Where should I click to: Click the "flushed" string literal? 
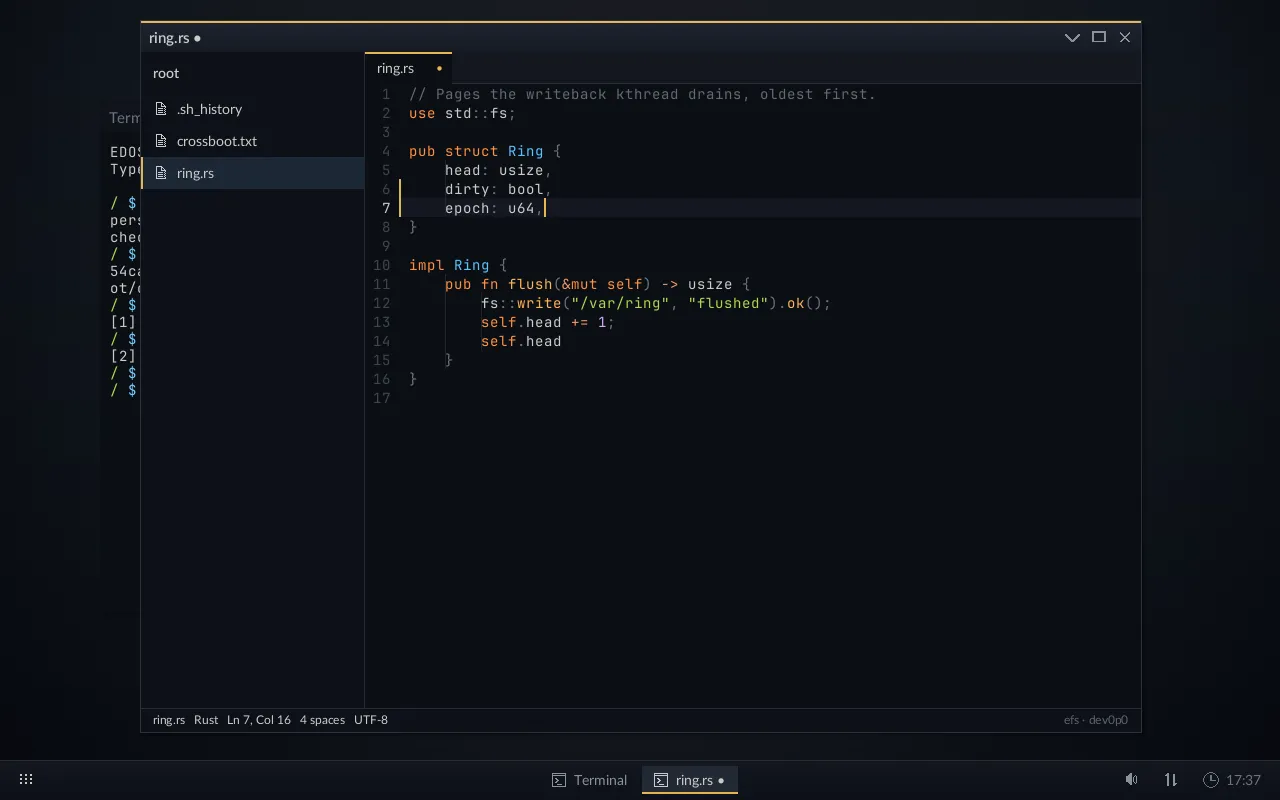pyautogui.click(x=728, y=303)
